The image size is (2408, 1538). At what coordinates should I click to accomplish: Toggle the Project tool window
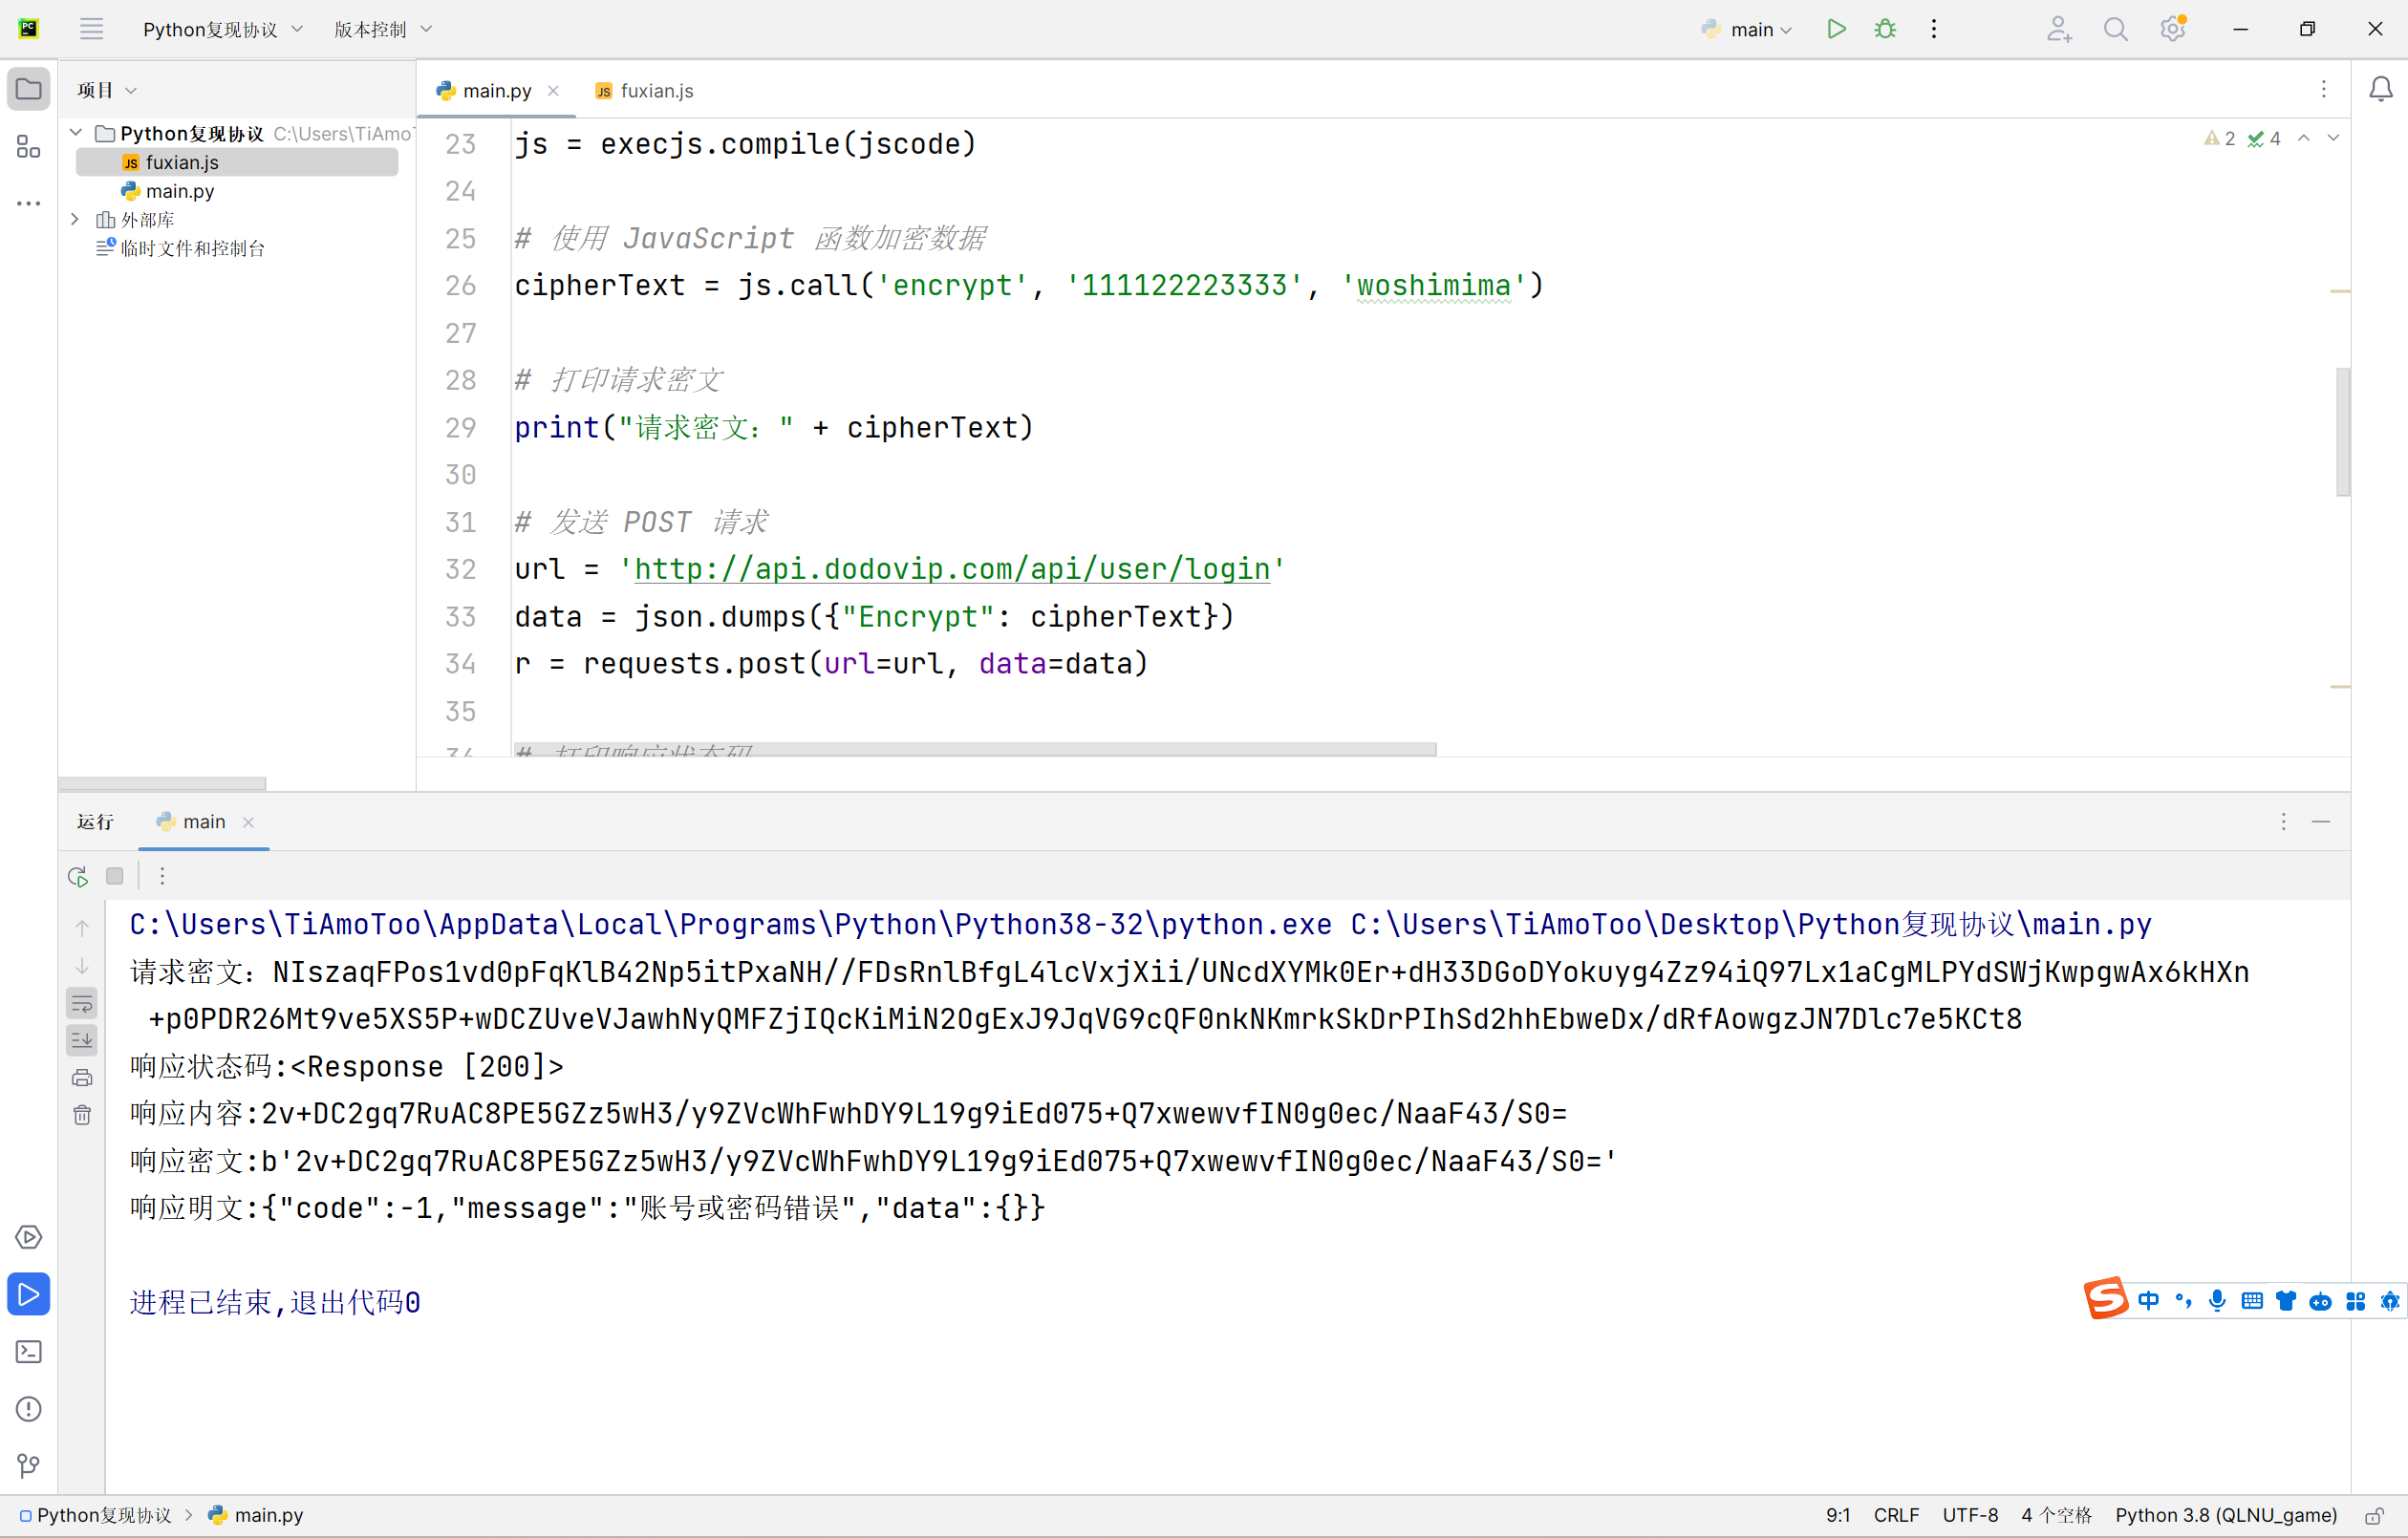click(x=29, y=90)
